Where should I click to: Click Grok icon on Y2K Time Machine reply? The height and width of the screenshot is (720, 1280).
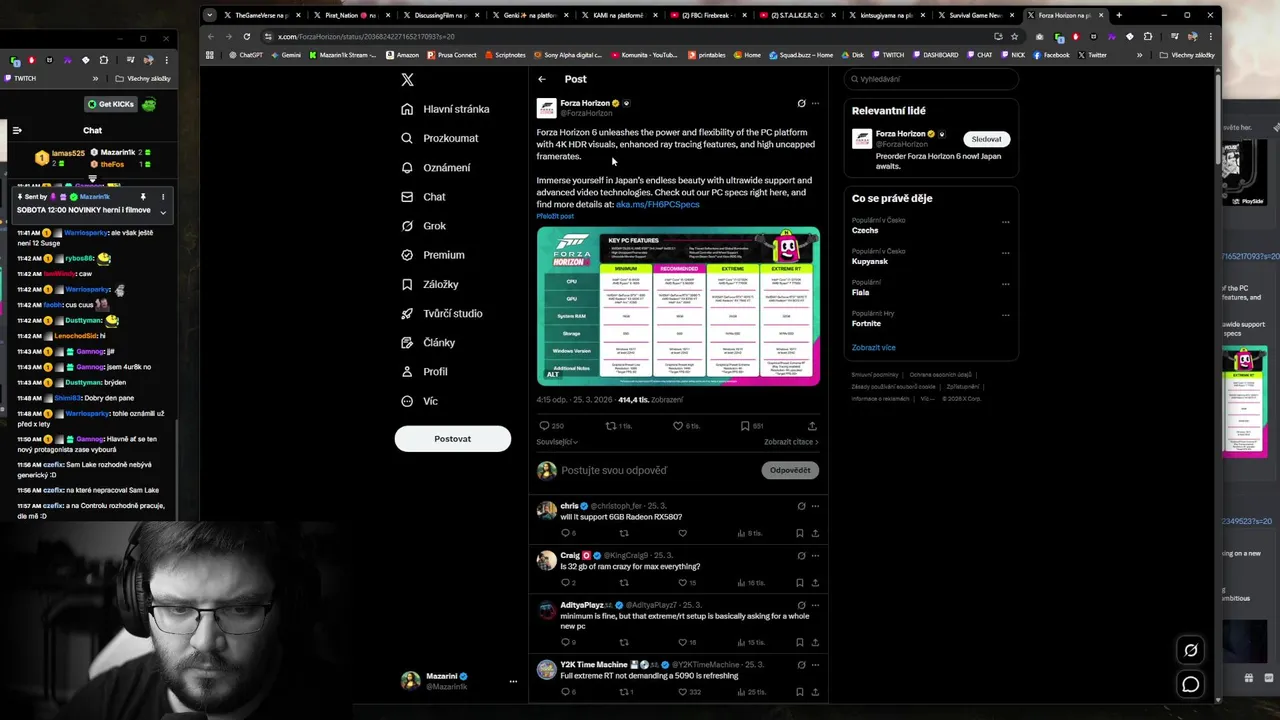pos(801,665)
